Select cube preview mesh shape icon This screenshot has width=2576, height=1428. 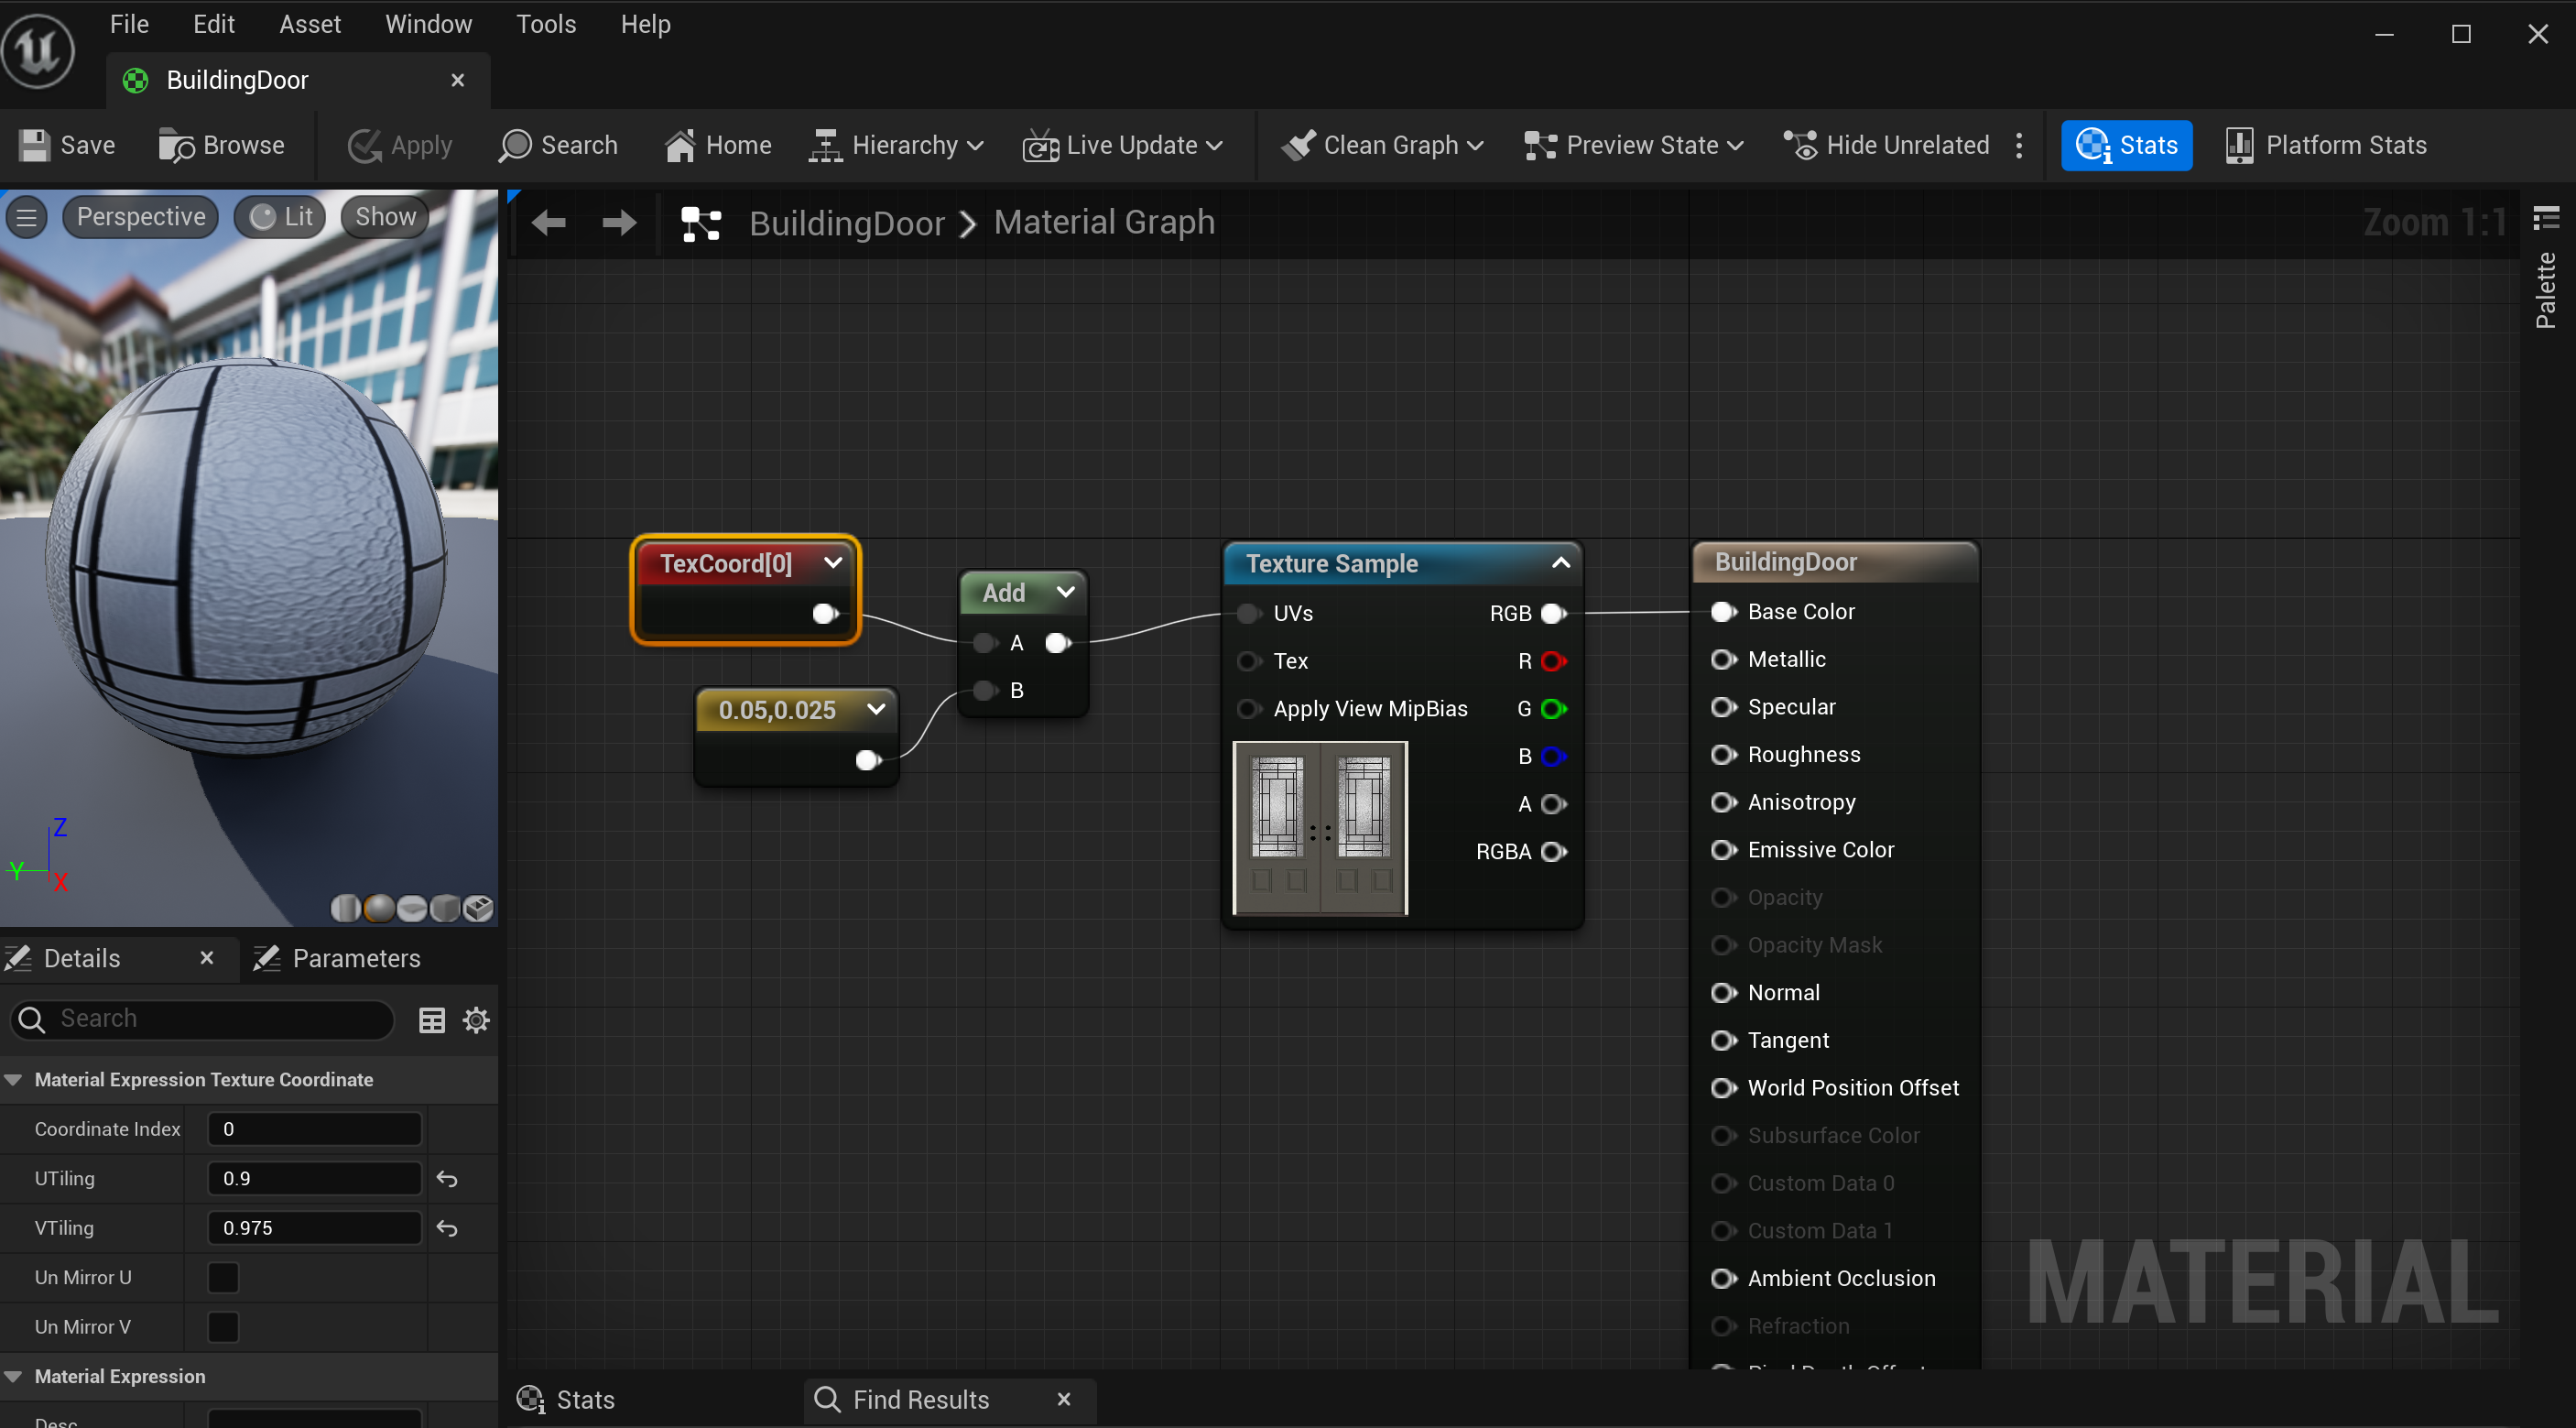446,908
